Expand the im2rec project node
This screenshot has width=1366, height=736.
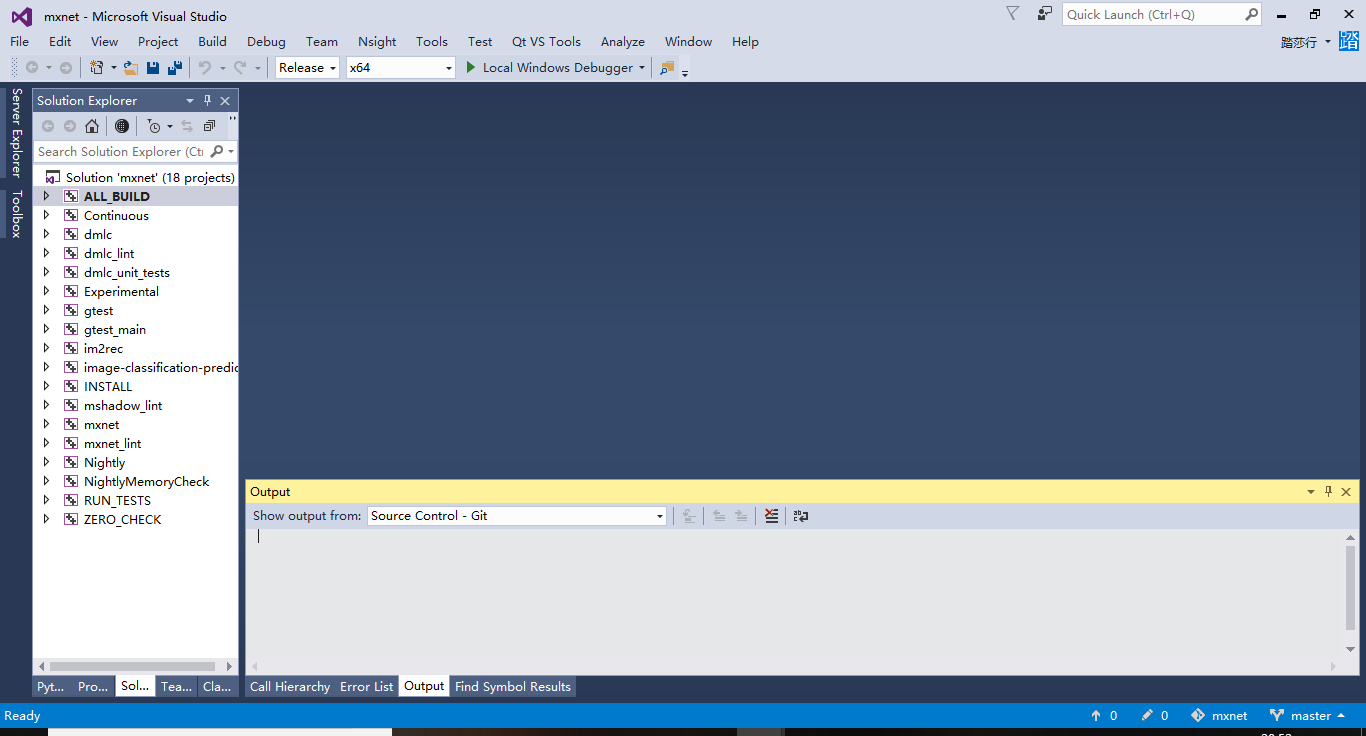pyautogui.click(x=46, y=348)
